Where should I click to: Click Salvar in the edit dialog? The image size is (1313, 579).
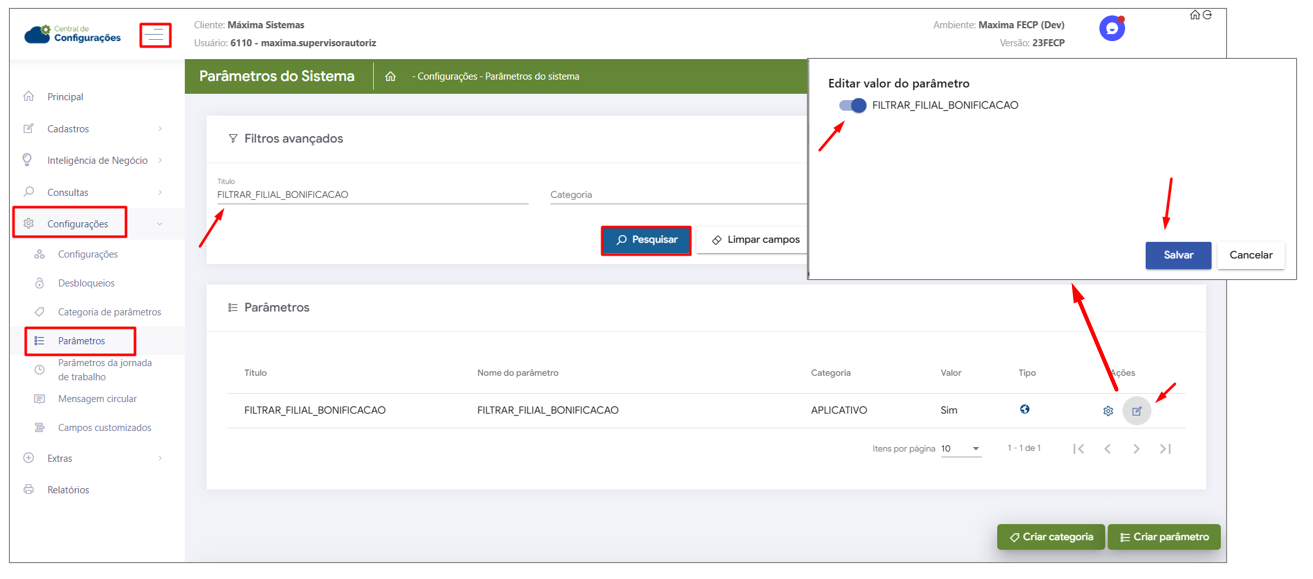point(1177,255)
